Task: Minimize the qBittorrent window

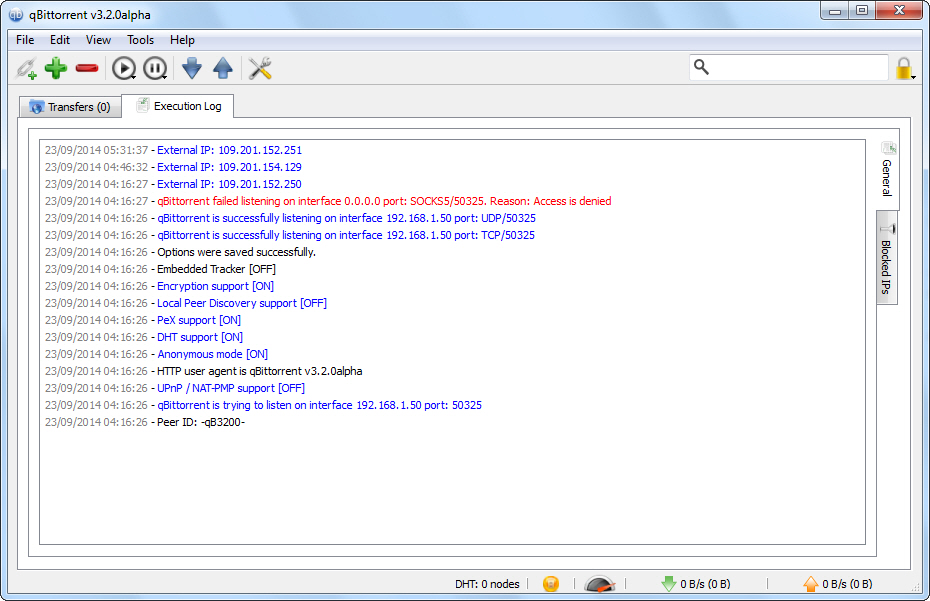Action: click(835, 10)
